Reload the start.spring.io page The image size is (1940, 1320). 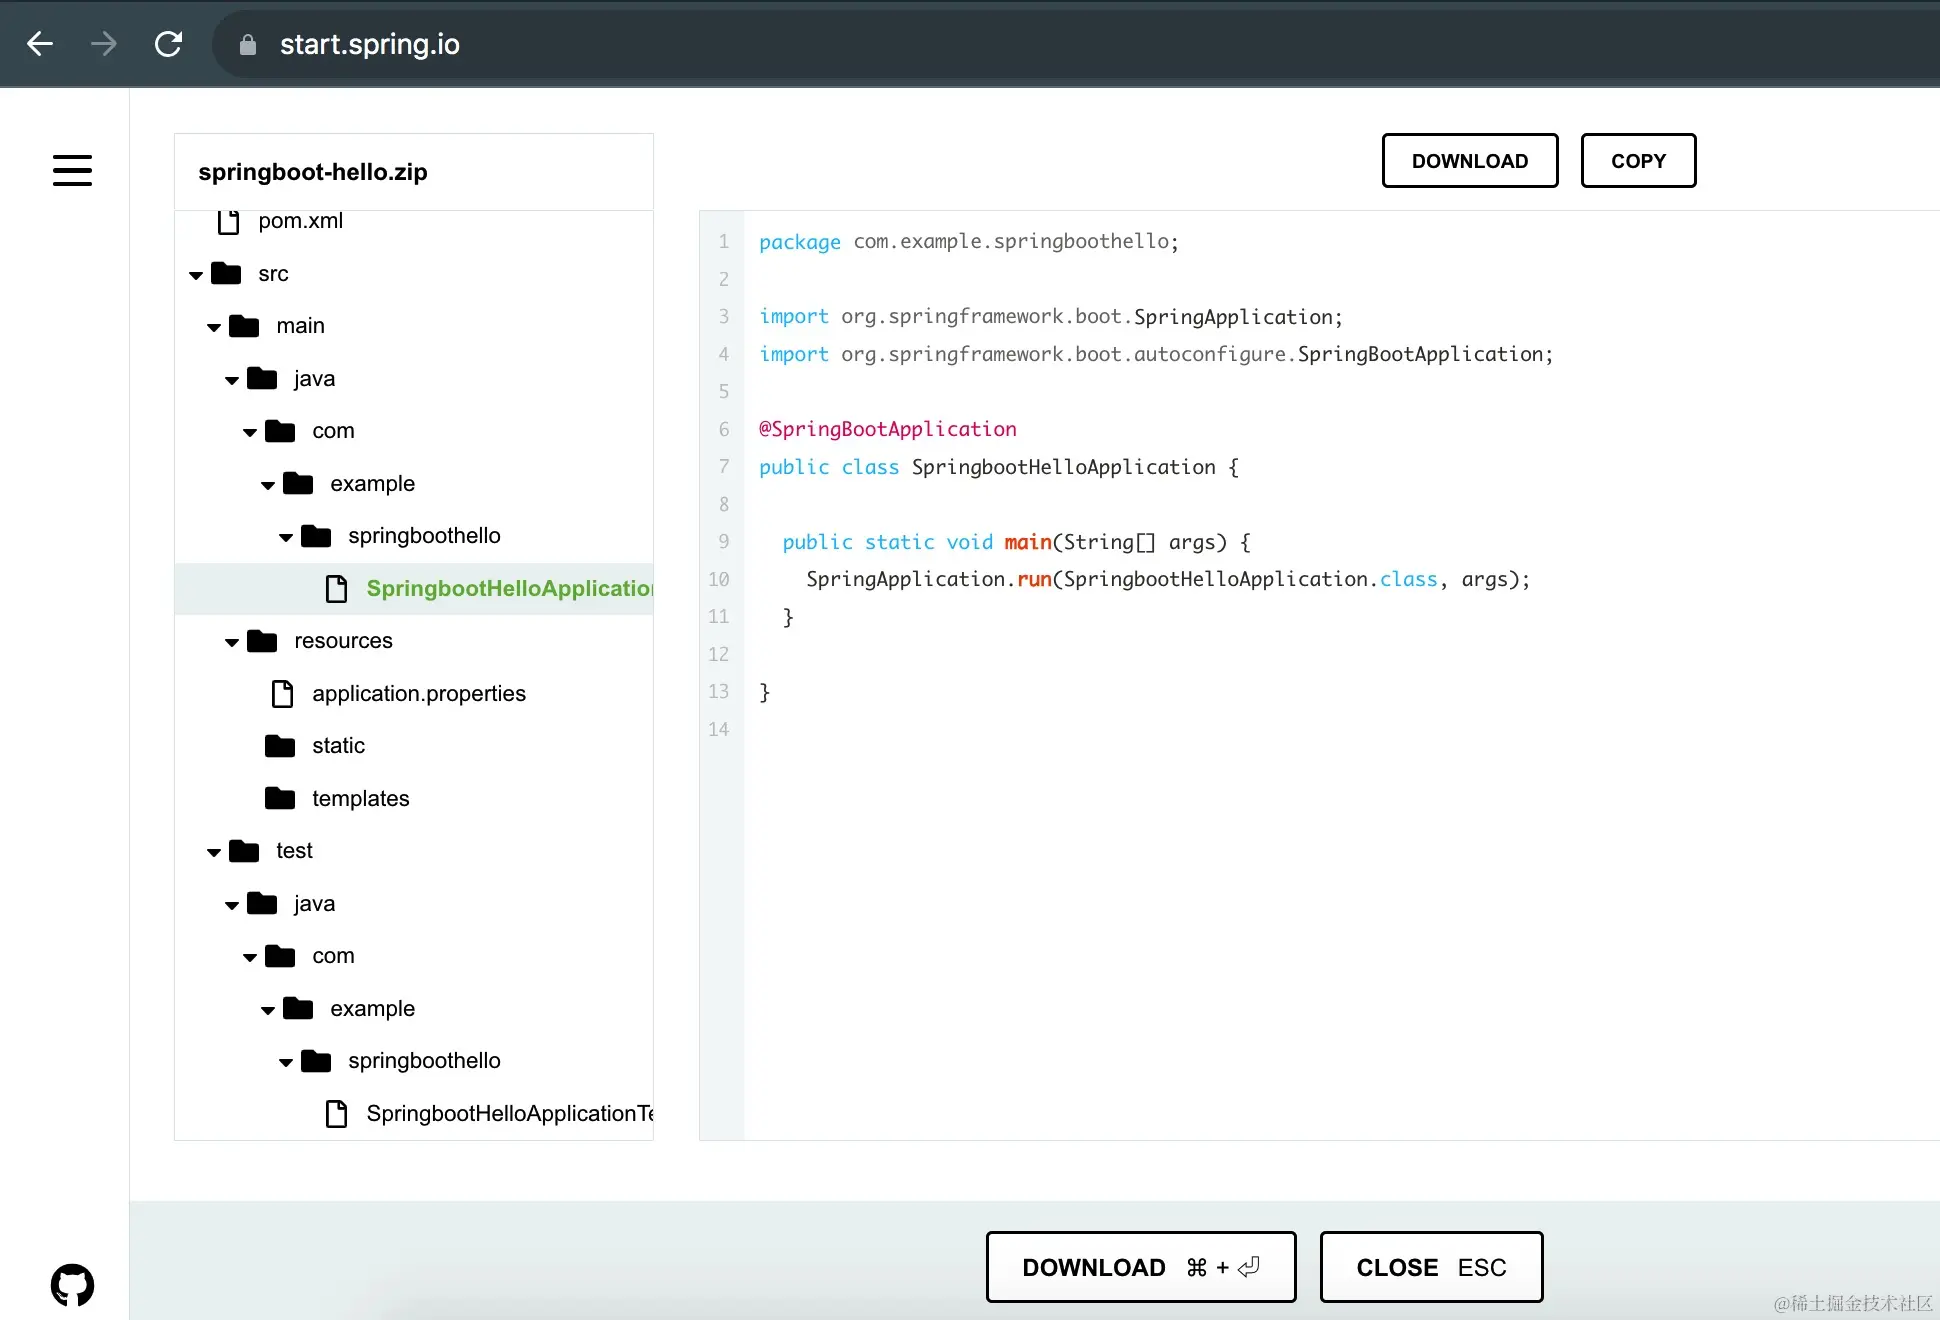pyautogui.click(x=168, y=44)
